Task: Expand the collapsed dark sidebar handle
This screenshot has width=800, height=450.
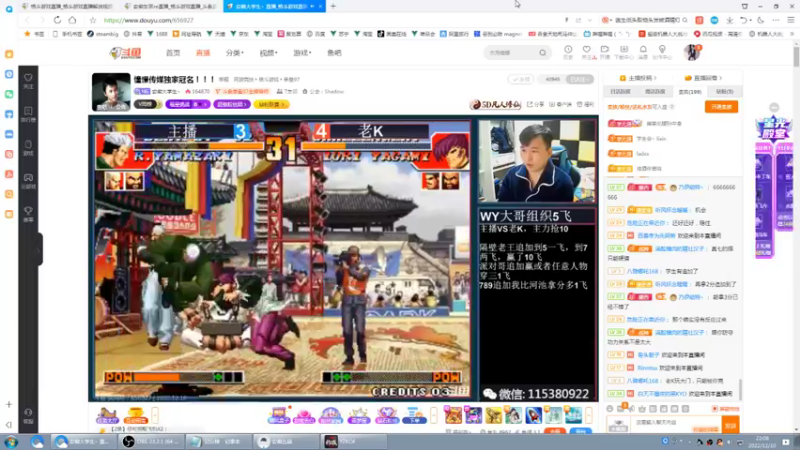Action: pyautogui.click(x=39, y=249)
